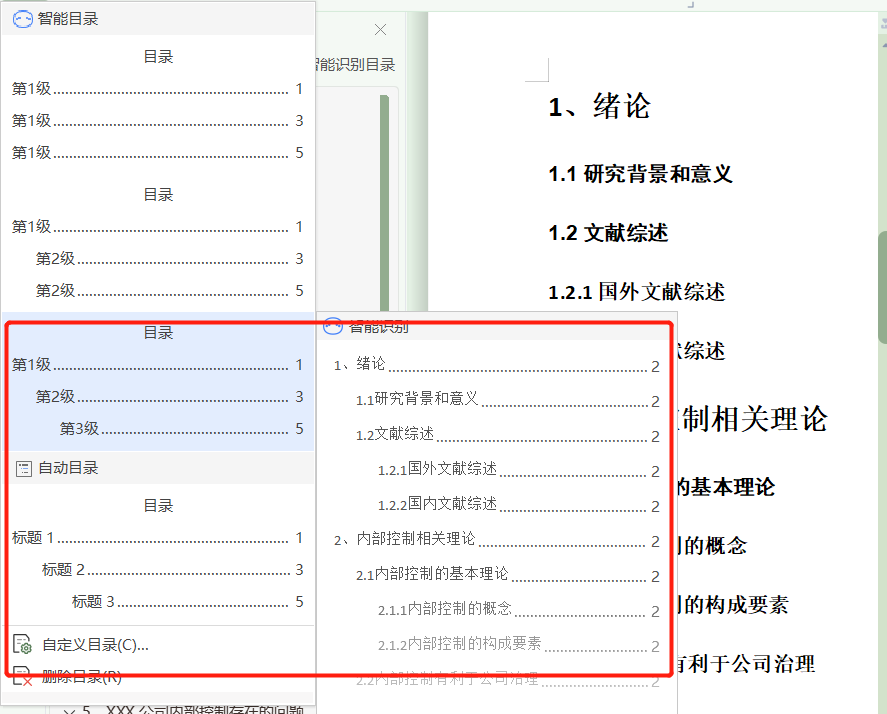Select the one-level 目录 template with three 第1级 rows
This screenshot has height=714, width=887.
pos(158,105)
